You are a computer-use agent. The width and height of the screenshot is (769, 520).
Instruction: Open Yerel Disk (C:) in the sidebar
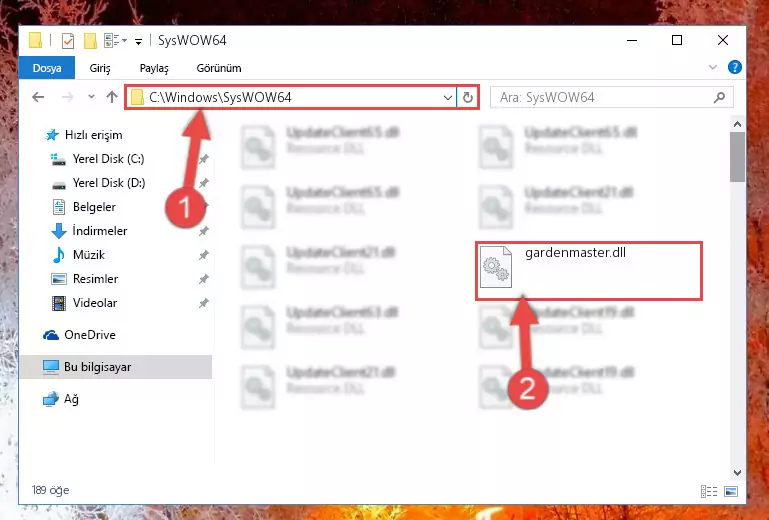pyautogui.click(x=108, y=159)
